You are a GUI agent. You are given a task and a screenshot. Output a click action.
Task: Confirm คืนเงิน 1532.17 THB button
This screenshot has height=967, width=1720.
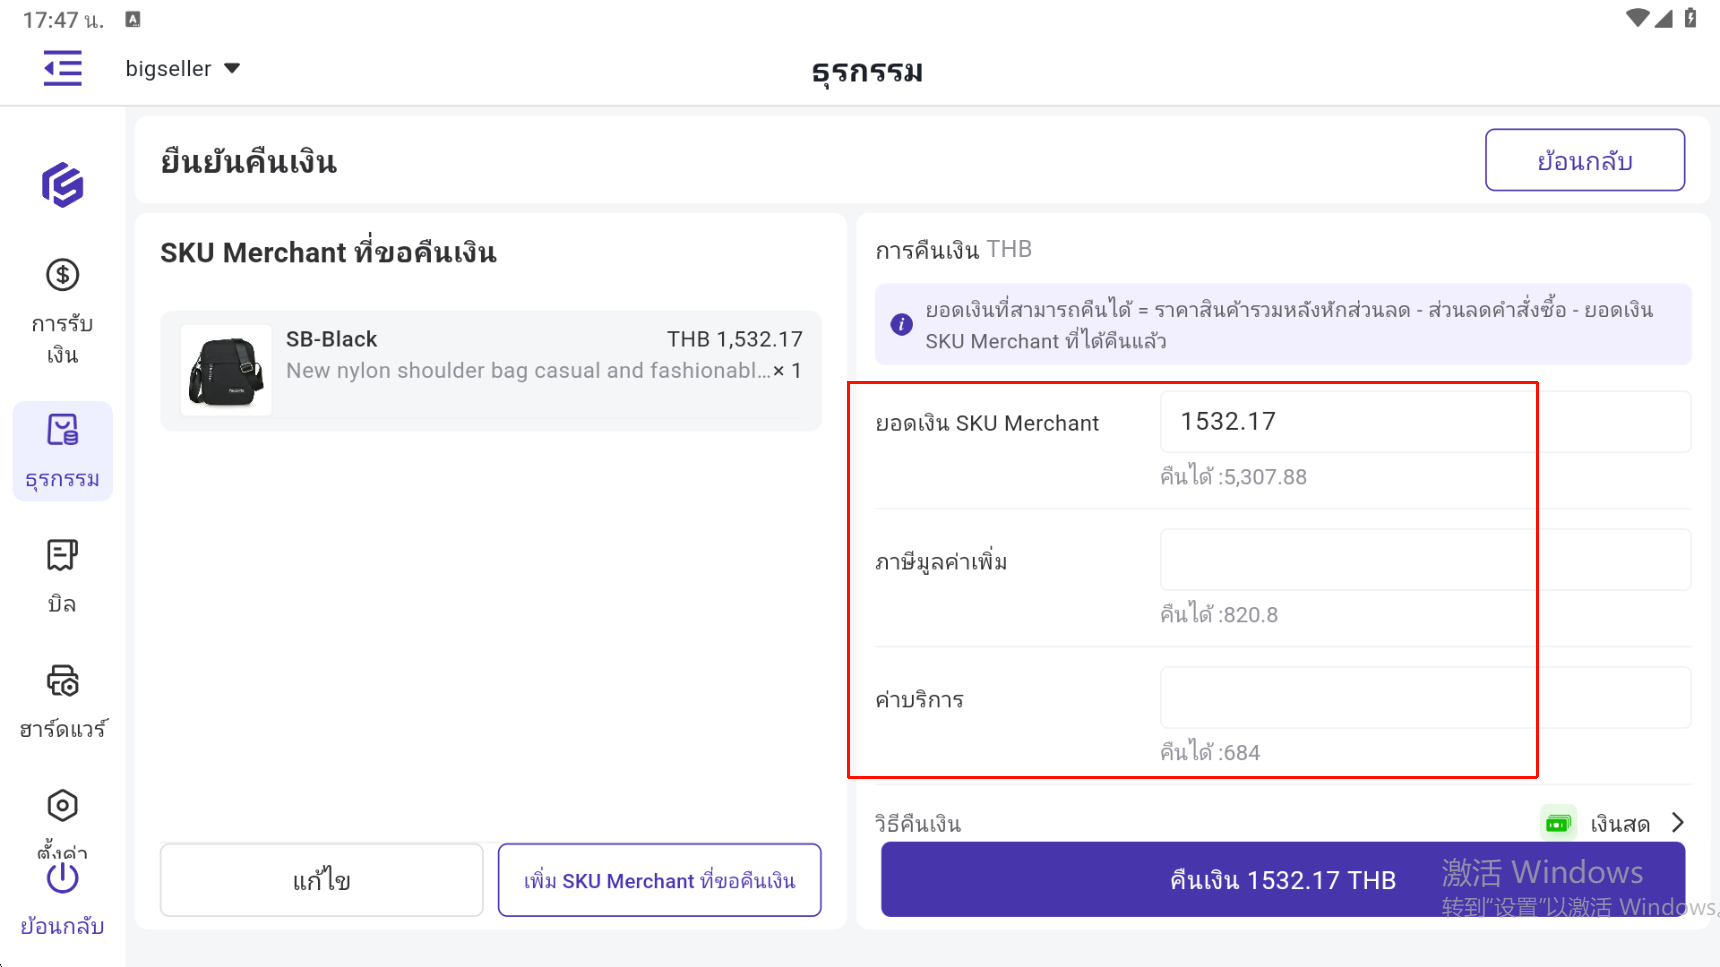(1282, 880)
